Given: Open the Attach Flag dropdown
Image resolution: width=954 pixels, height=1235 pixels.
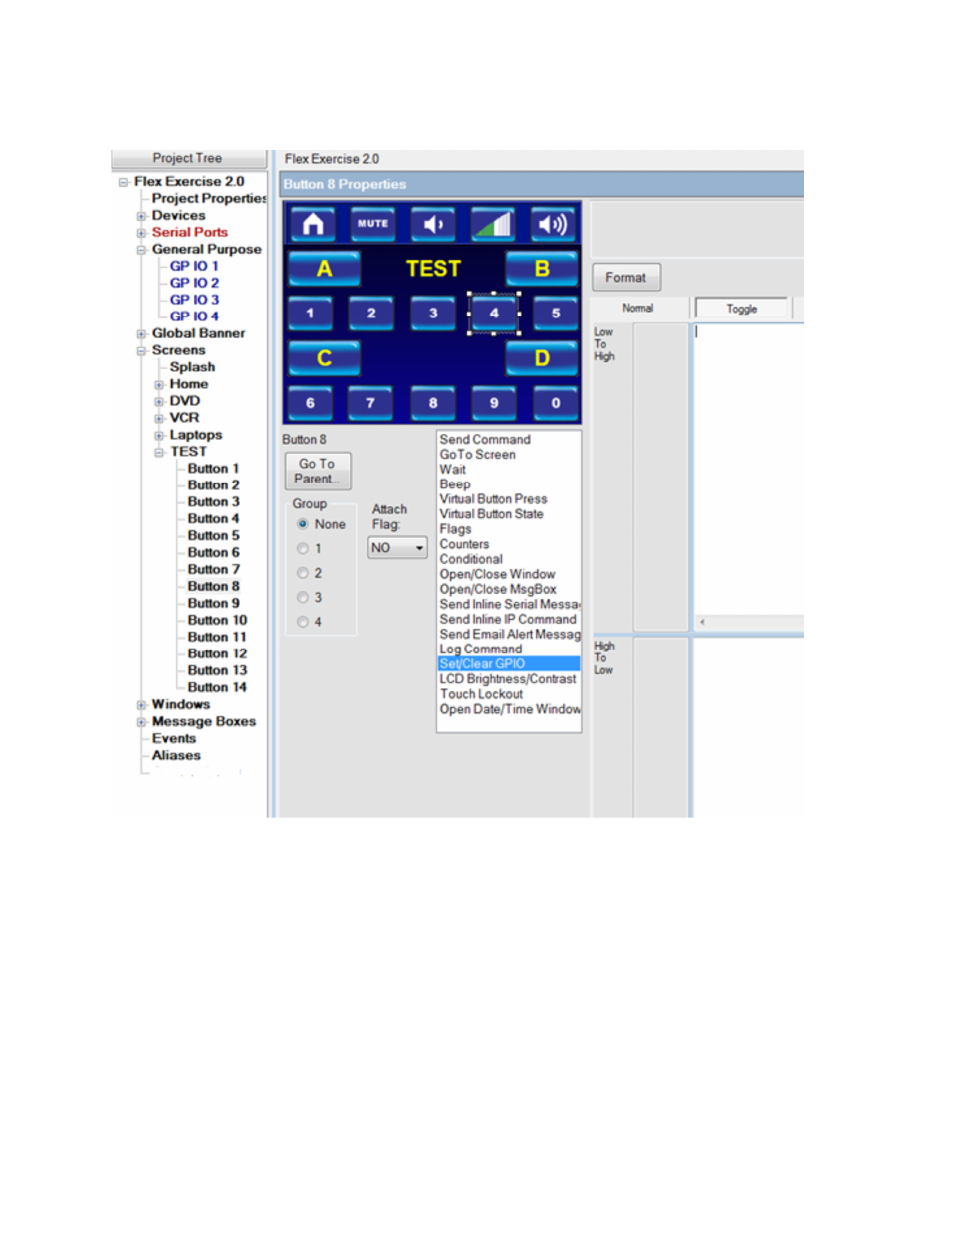Looking at the screenshot, I should 397,548.
